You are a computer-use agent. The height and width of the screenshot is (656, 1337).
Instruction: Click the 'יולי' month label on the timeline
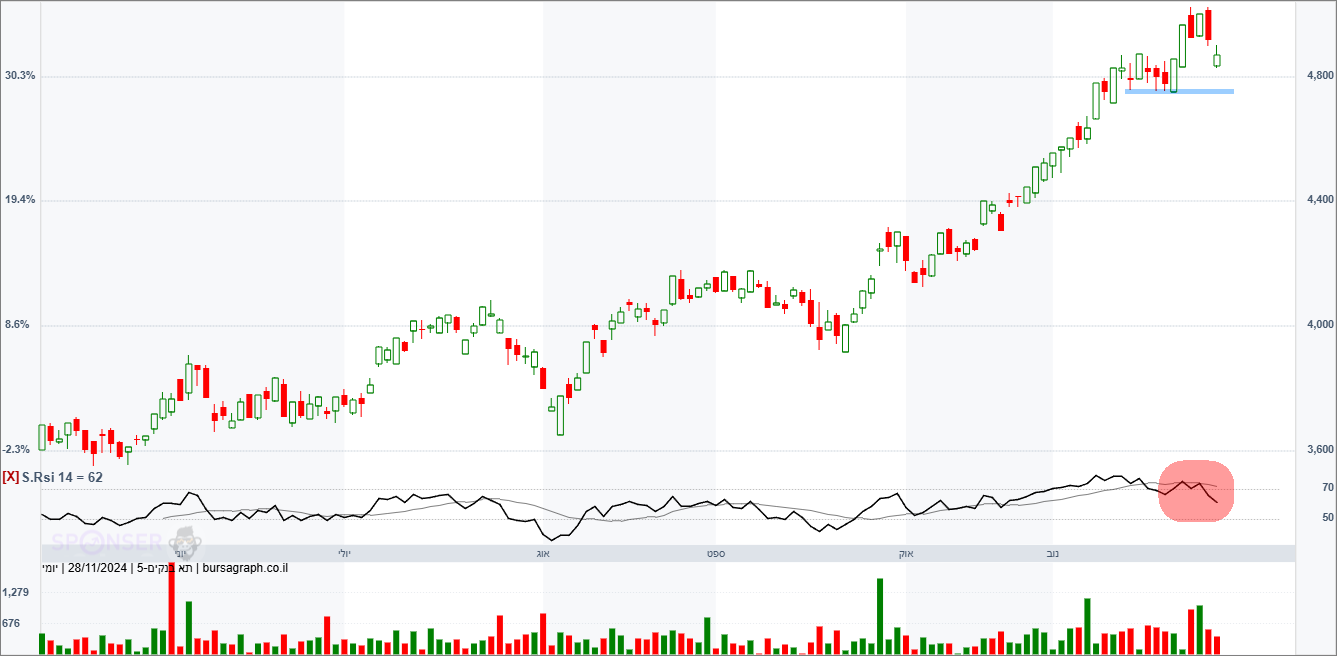coord(344,553)
